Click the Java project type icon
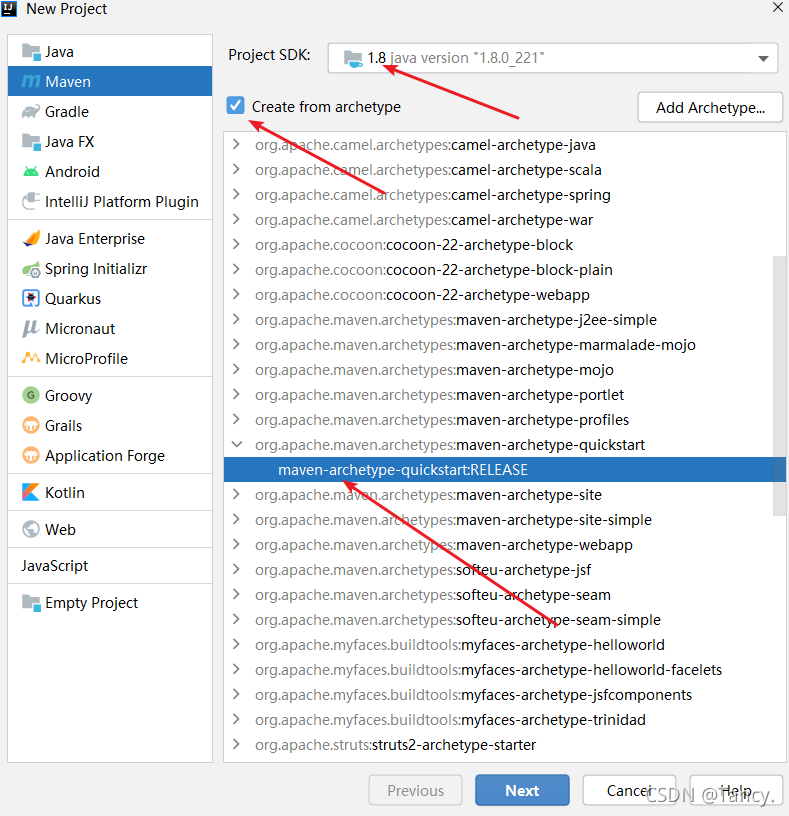The height and width of the screenshot is (816, 789). tap(31, 52)
